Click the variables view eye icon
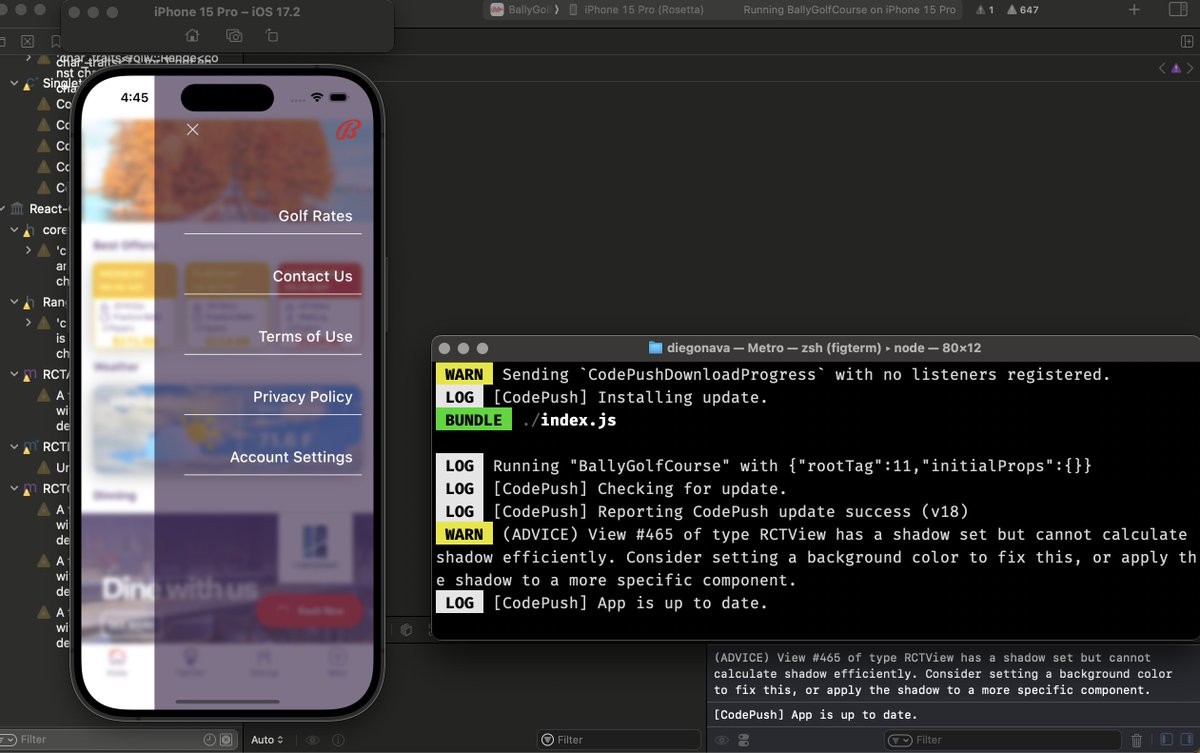 tap(312, 740)
